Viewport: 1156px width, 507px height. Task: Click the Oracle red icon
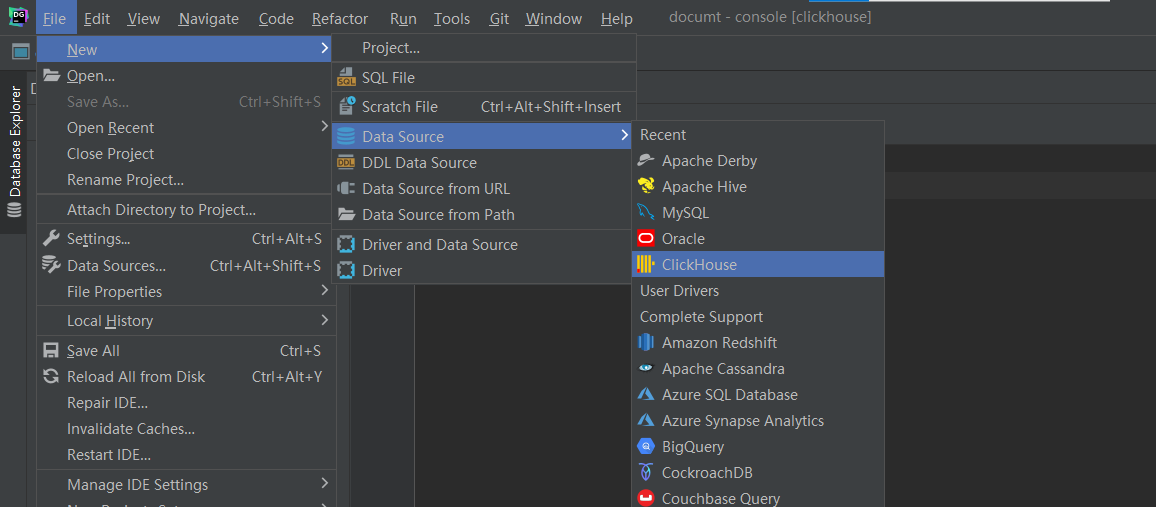pos(647,239)
